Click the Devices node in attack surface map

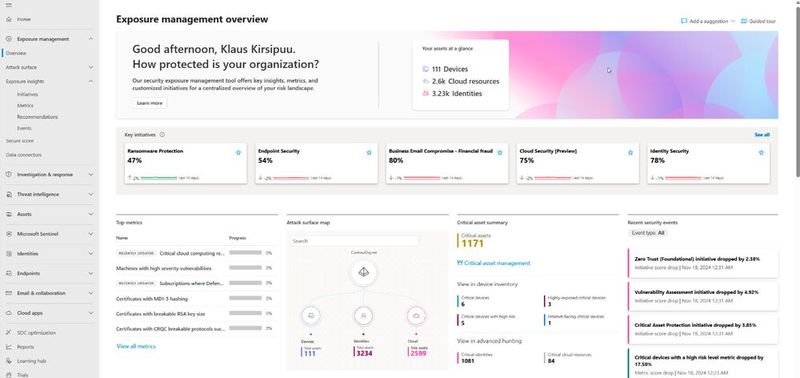[x=311, y=316]
